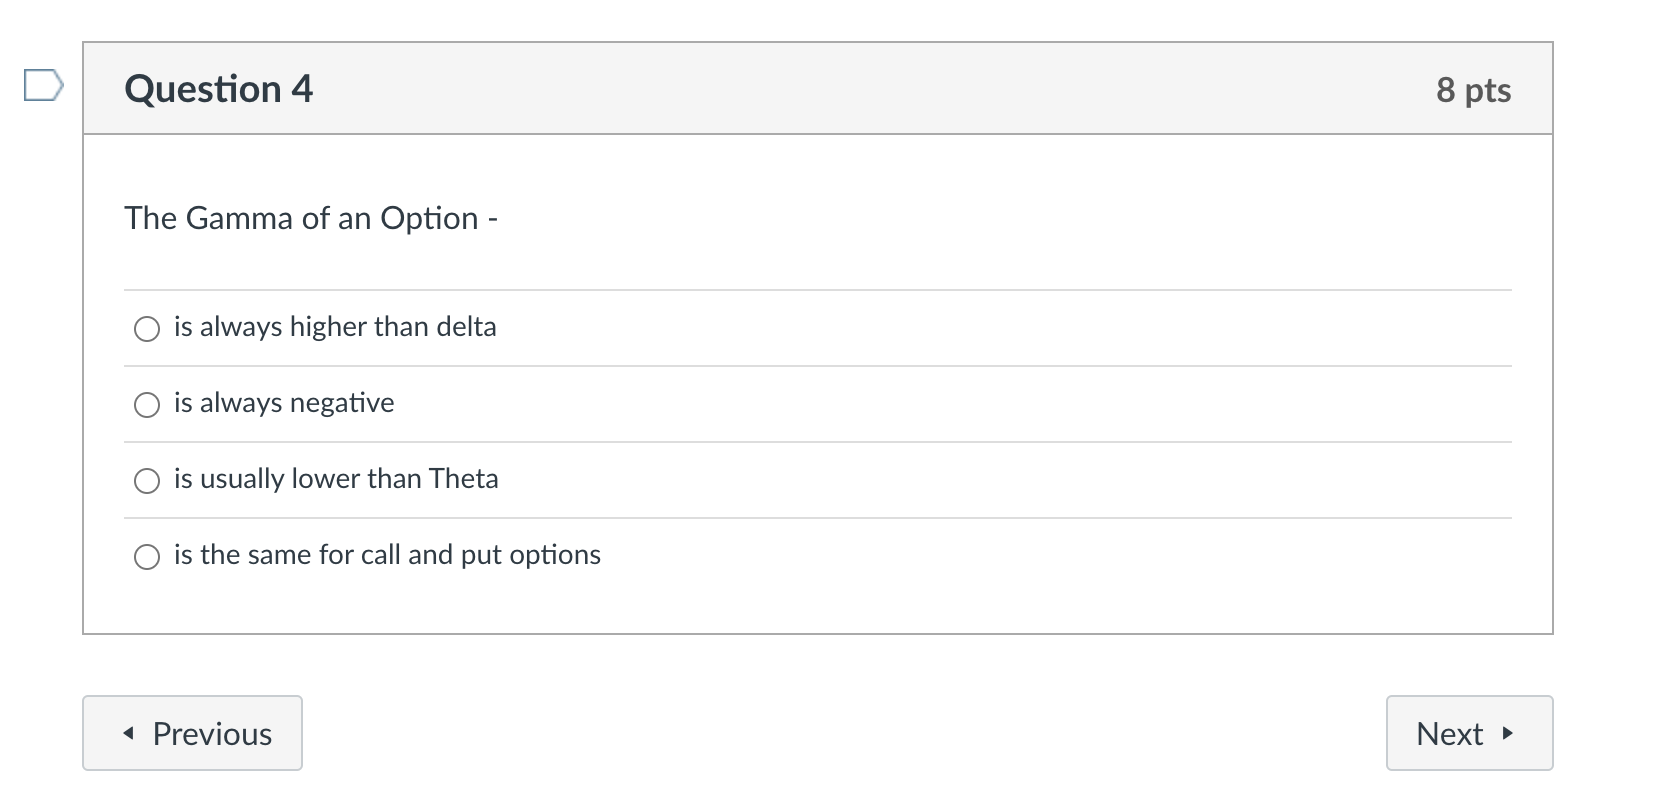Click the "Question 4" heading
Image resolution: width=1666 pixels, height=786 pixels.
(x=218, y=89)
